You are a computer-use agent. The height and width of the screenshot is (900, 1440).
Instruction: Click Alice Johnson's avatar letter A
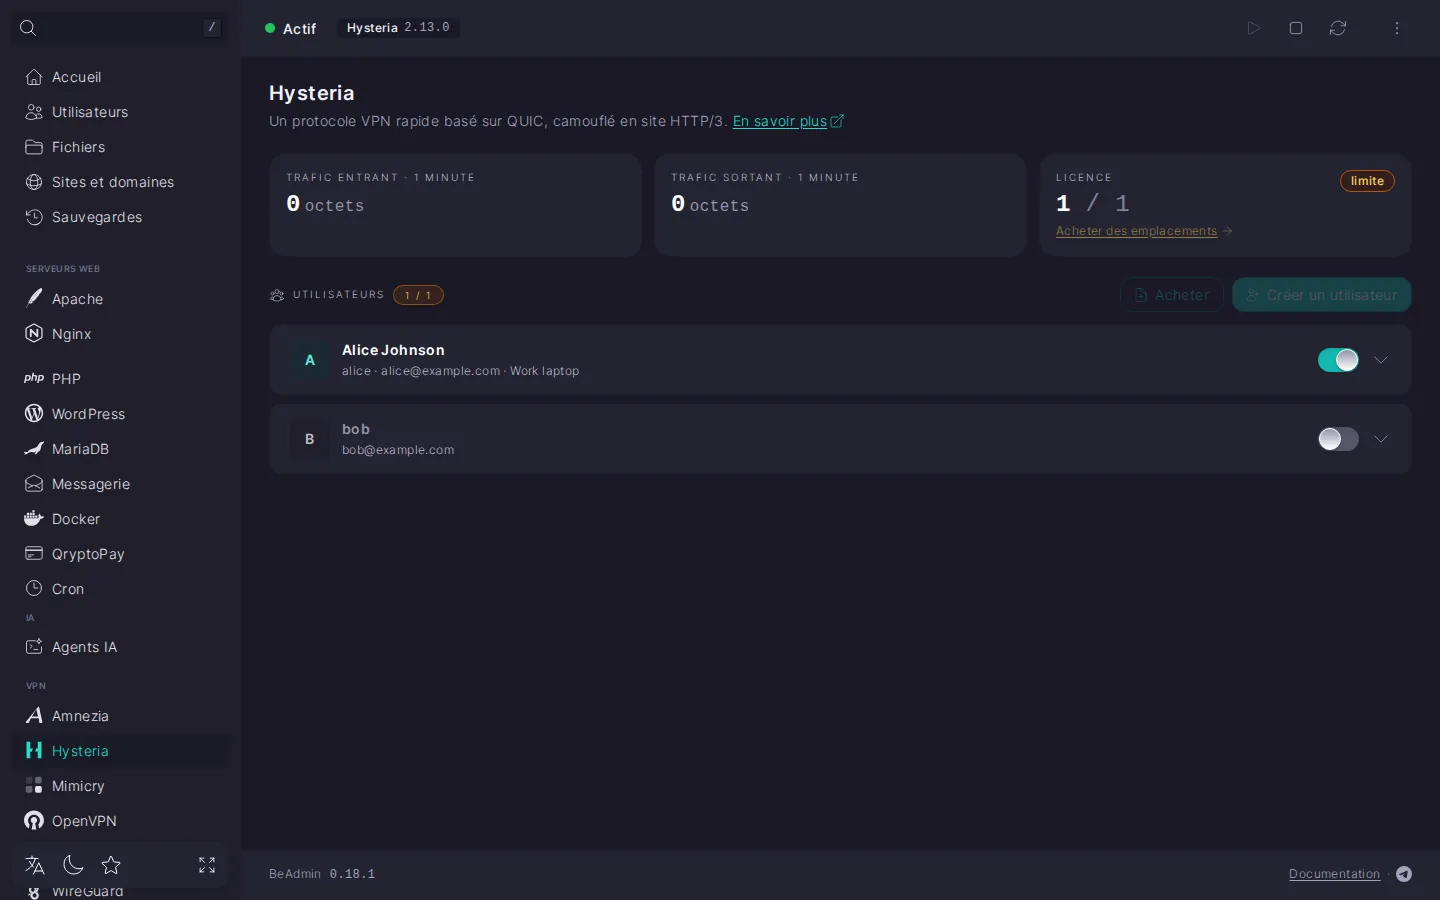click(x=310, y=360)
